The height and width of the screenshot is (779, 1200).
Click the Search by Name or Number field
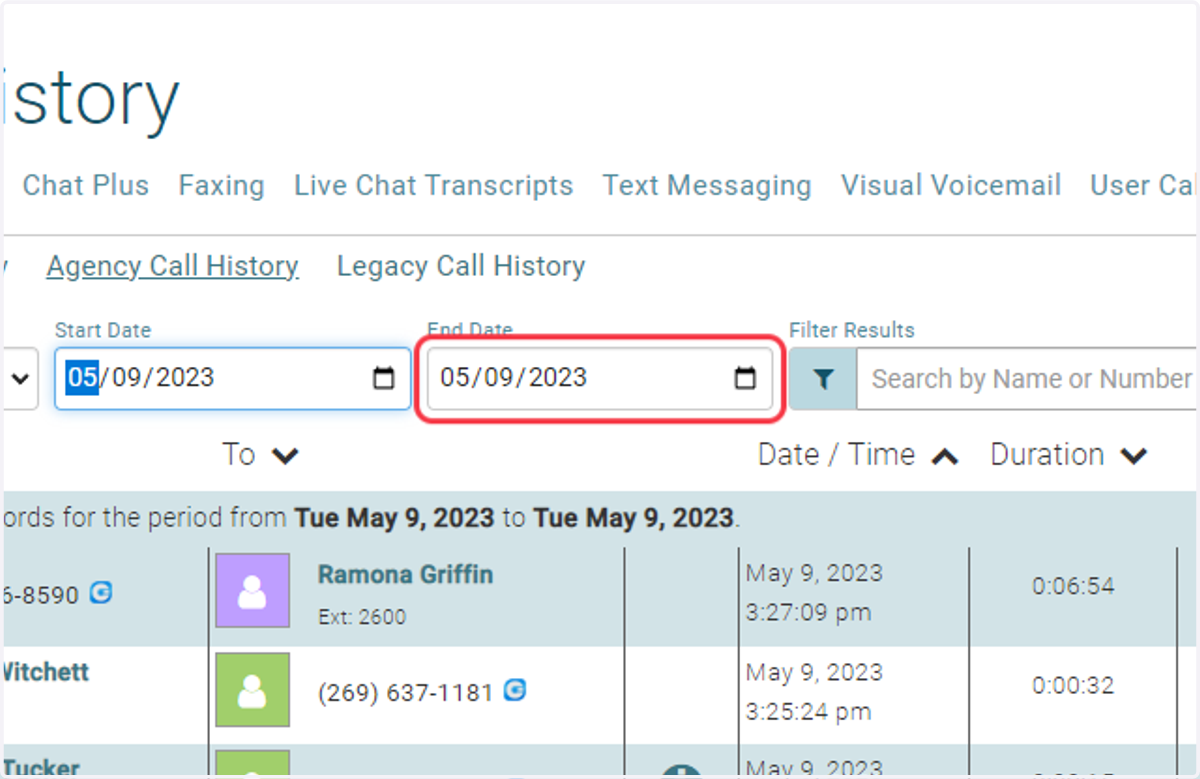pyautogui.click(x=1027, y=379)
